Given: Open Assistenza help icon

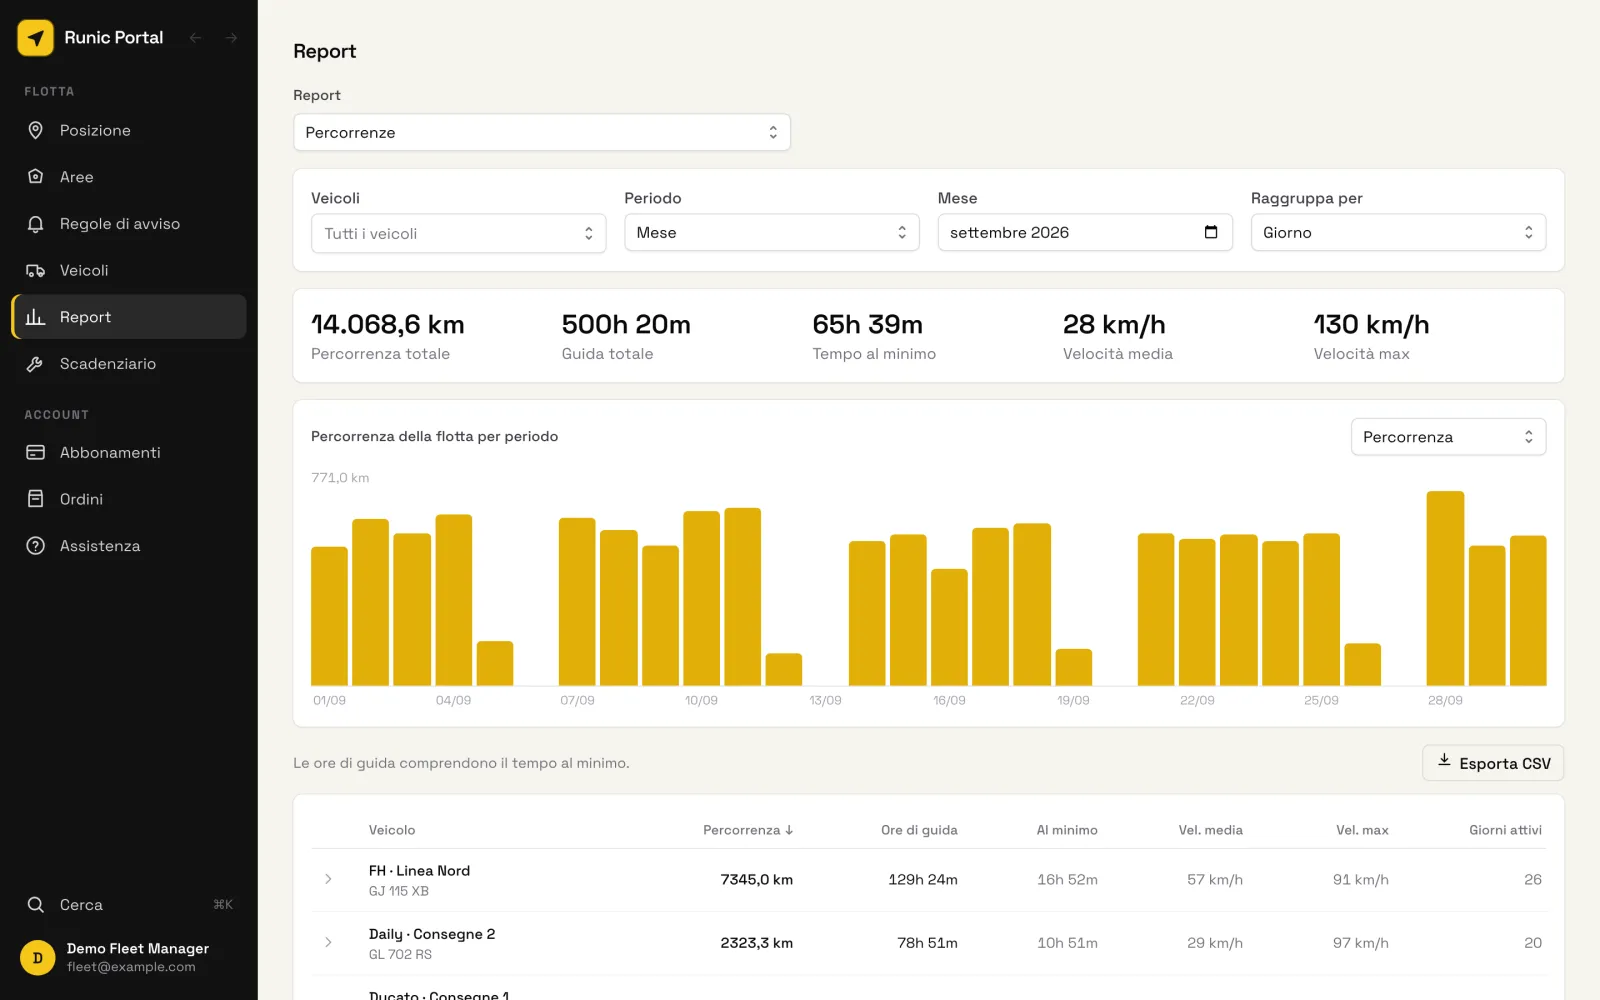Looking at the screenshot, I should click(x=36, y=546).
